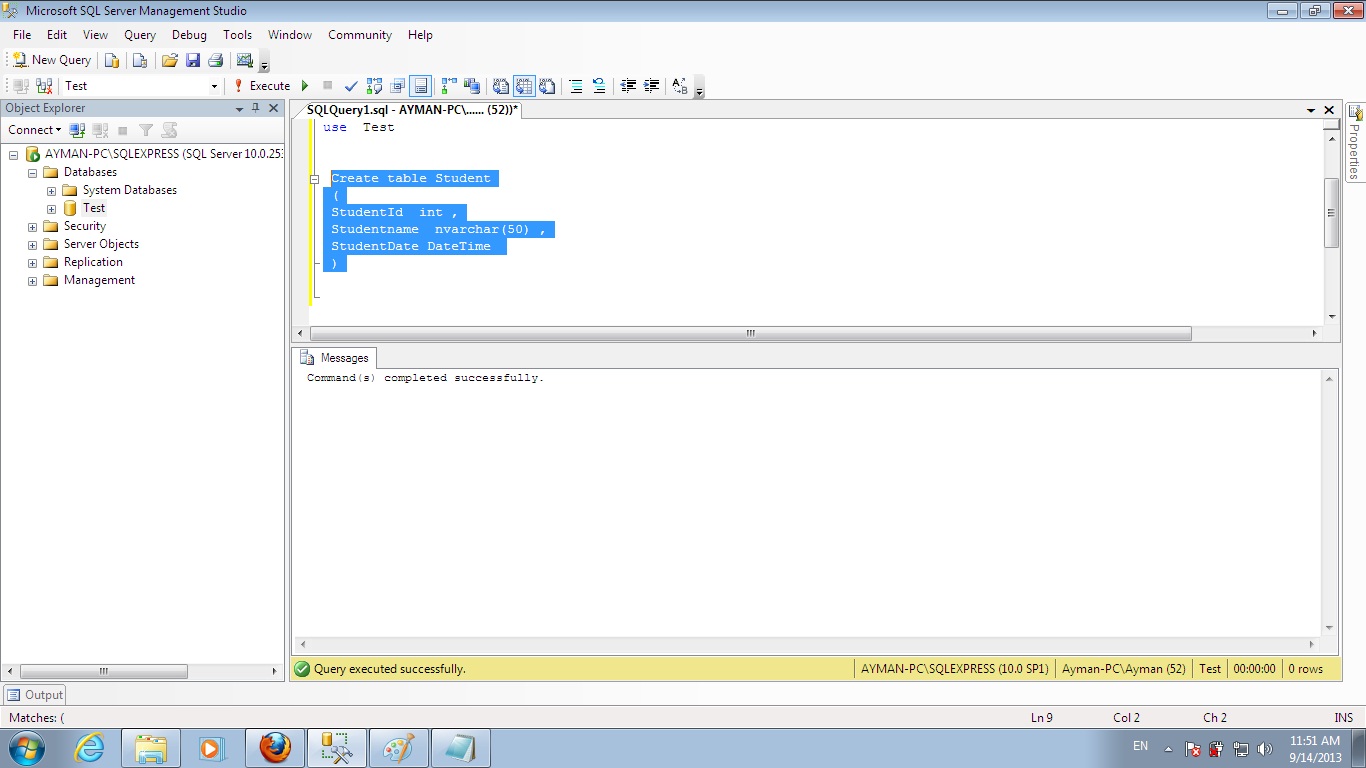Screen dimensions: 1366x768
Task: Click the Filter funnel icon in Object Explorer
Action: click(x=146, y=130)
